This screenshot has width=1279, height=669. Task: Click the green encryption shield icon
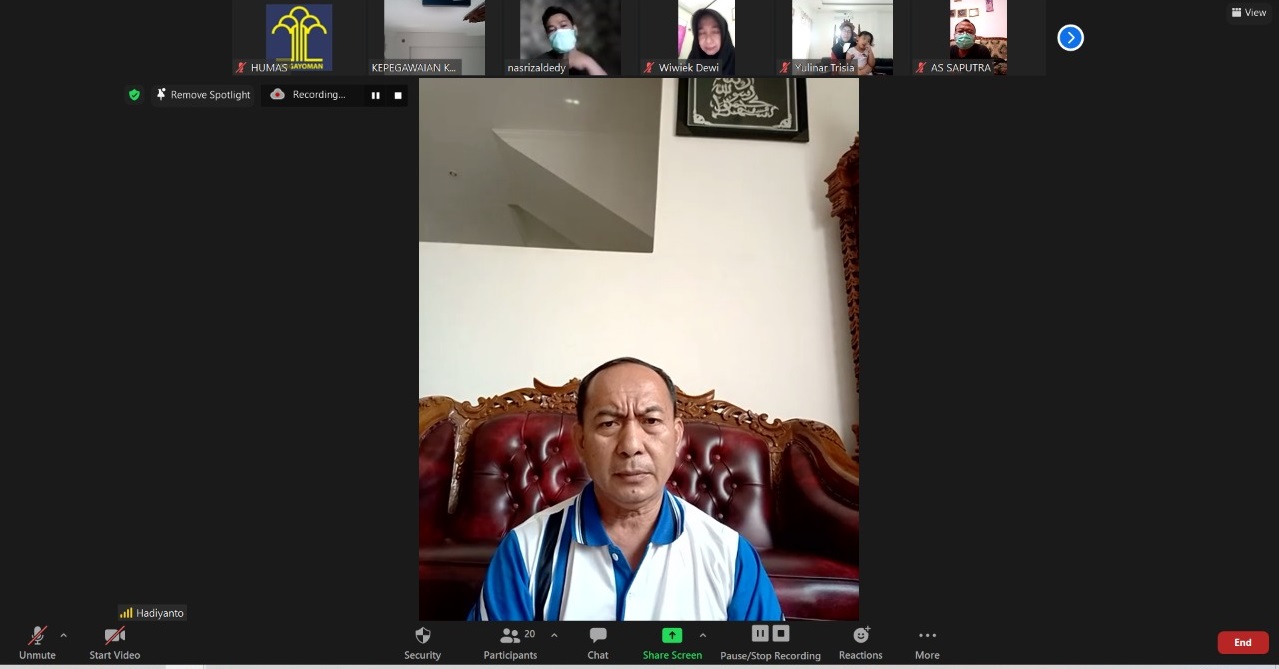(x=134, y=95)
